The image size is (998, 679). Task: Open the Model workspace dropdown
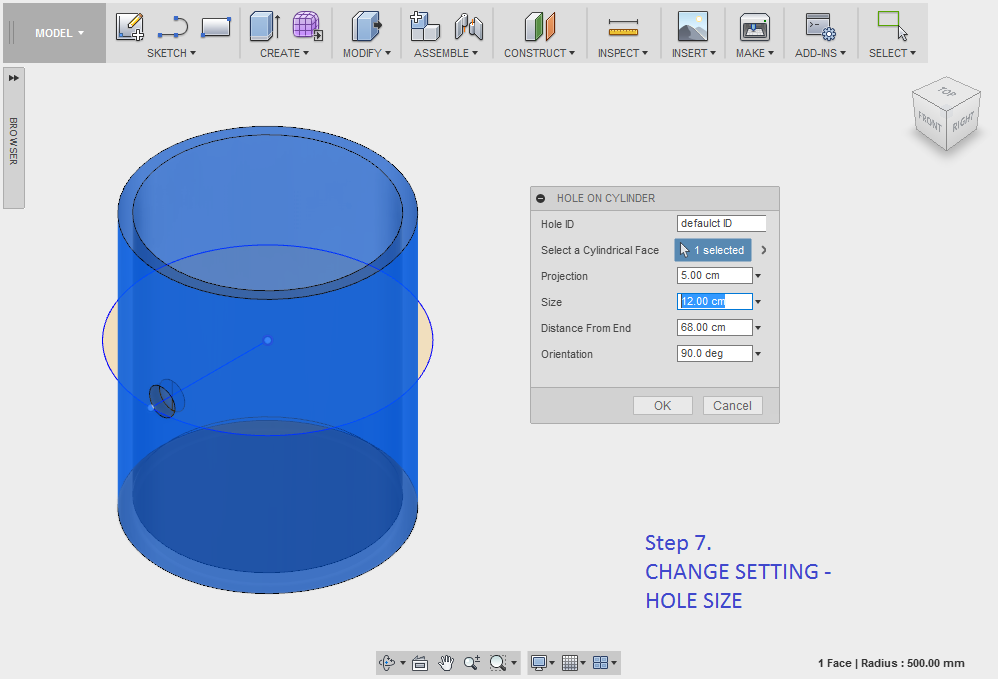(x=59, y=33)
